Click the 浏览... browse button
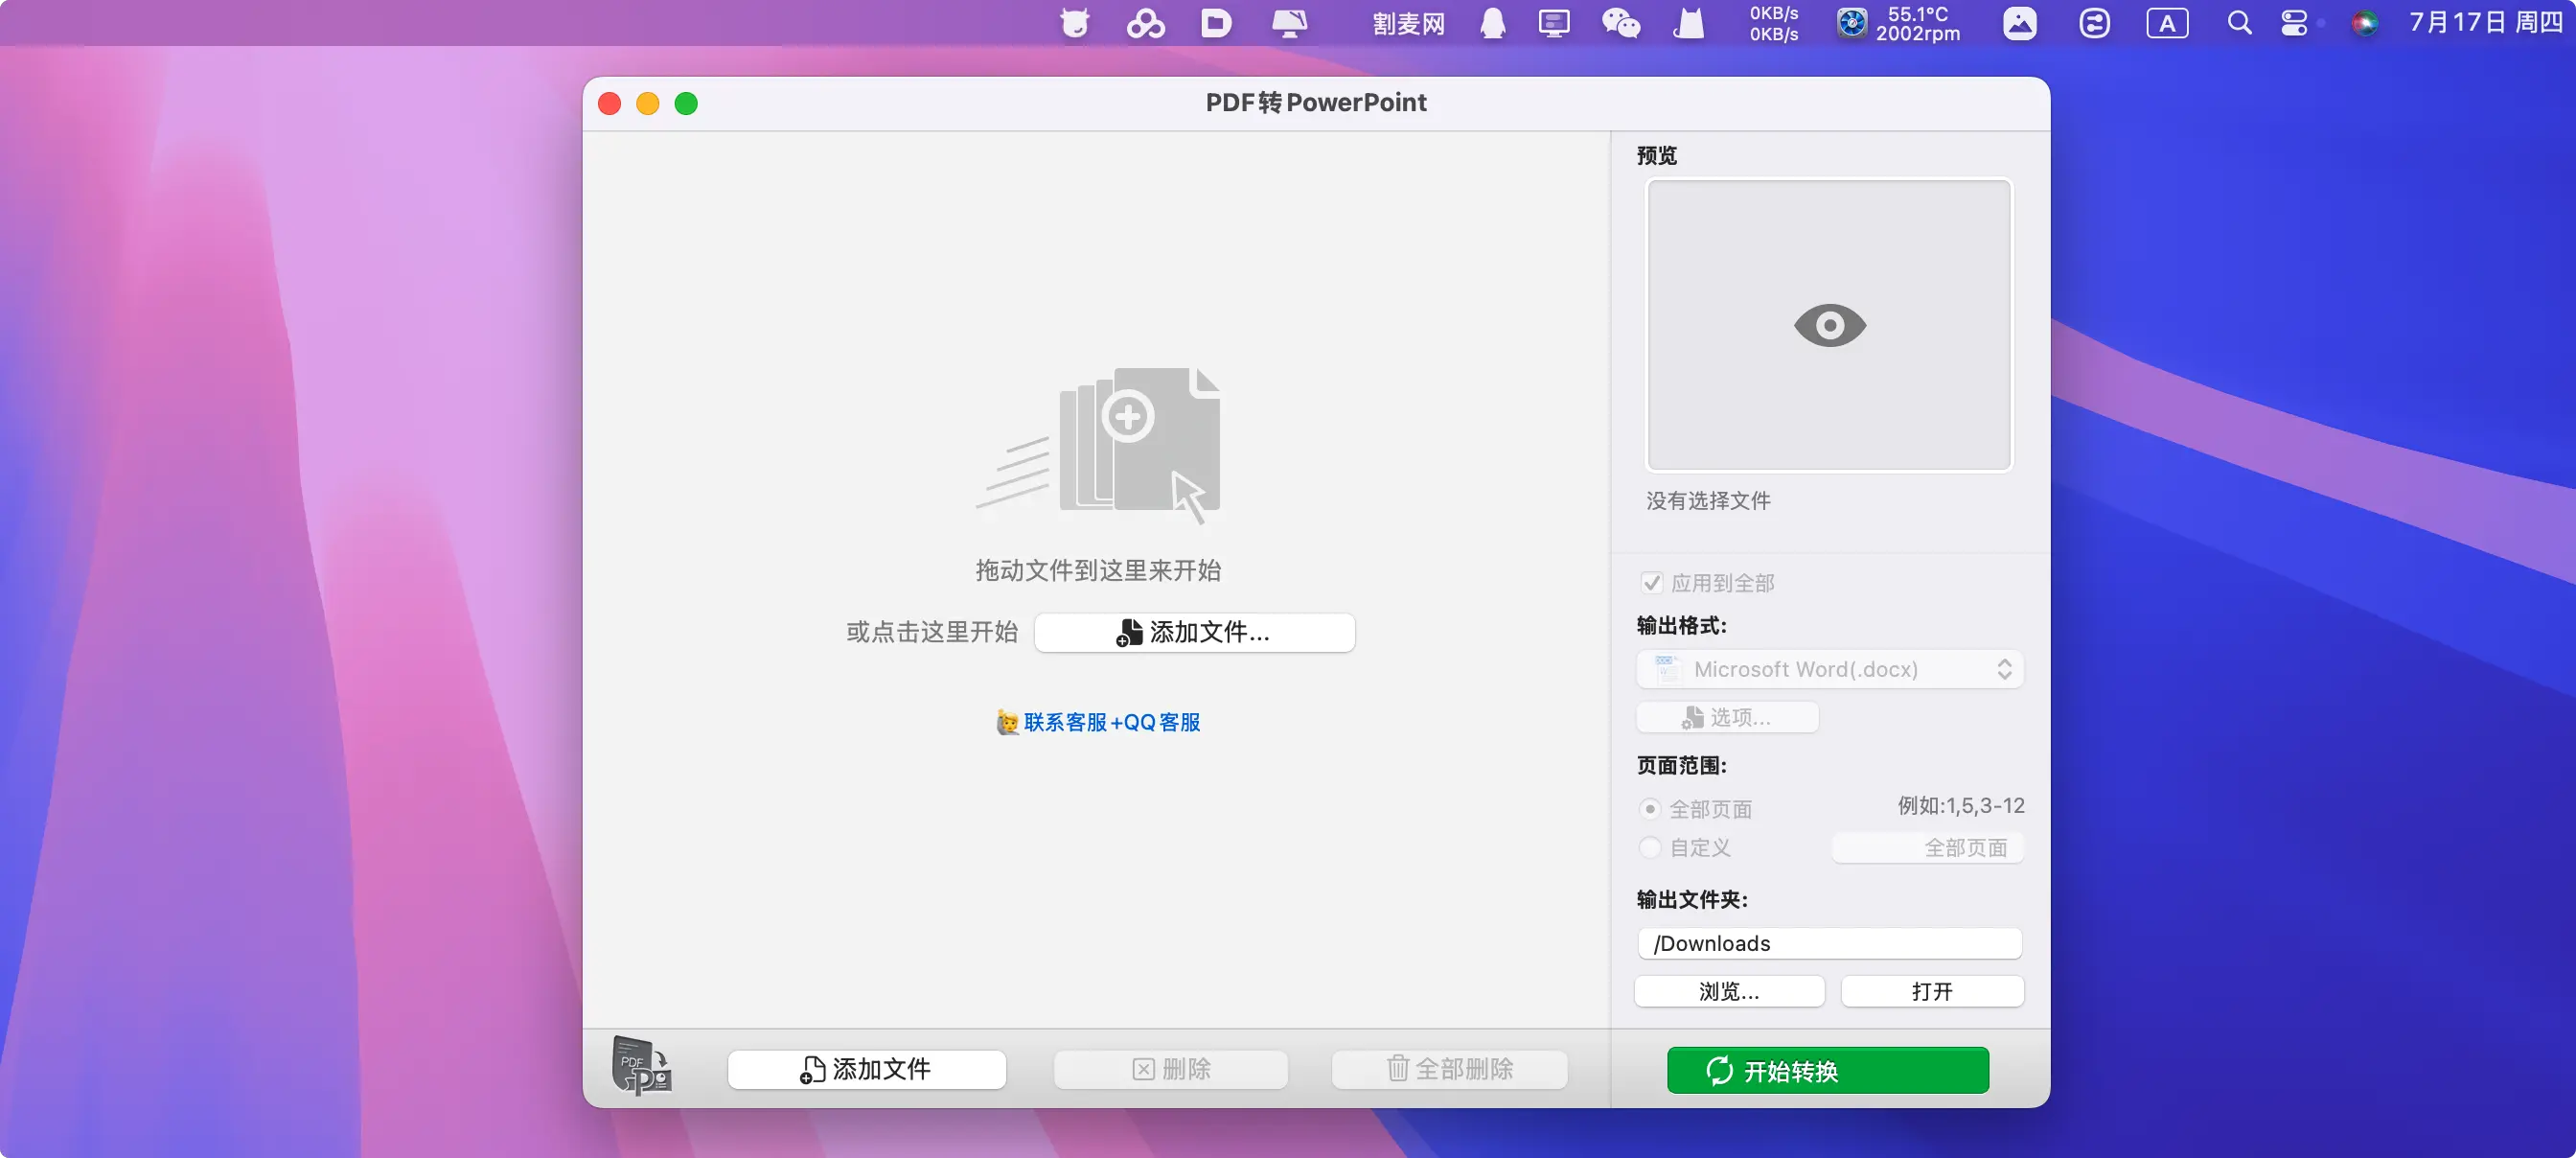 [1729, 991]
